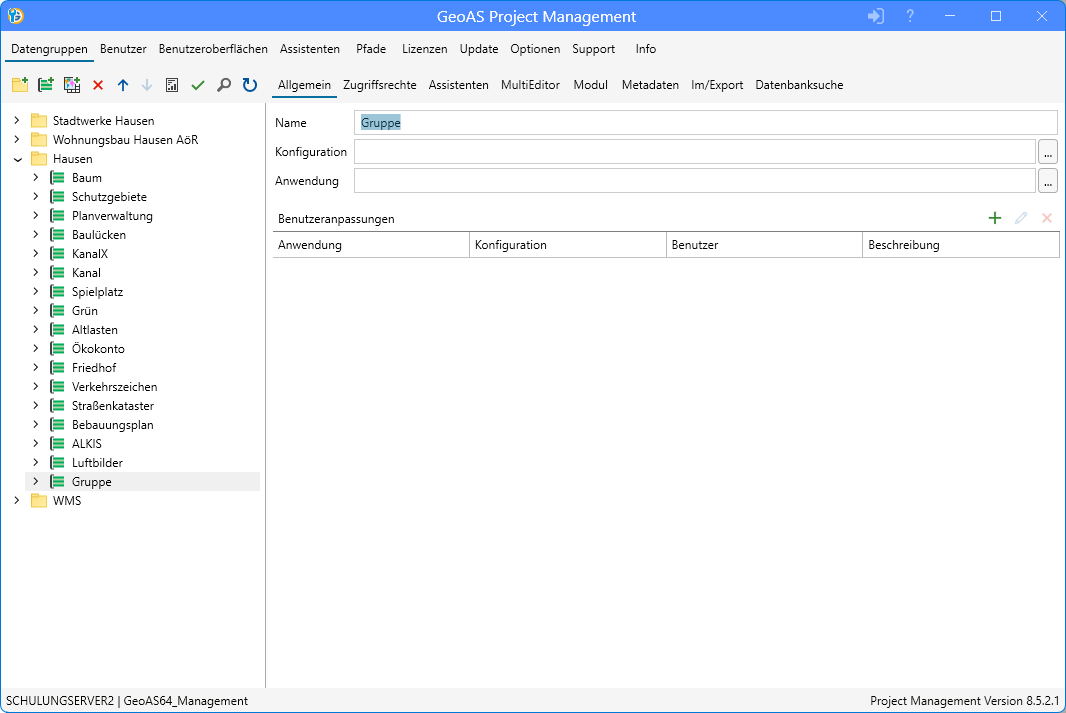1066x713 pixels.
Task: Expand the ALKIS data group
Action: 36,444
